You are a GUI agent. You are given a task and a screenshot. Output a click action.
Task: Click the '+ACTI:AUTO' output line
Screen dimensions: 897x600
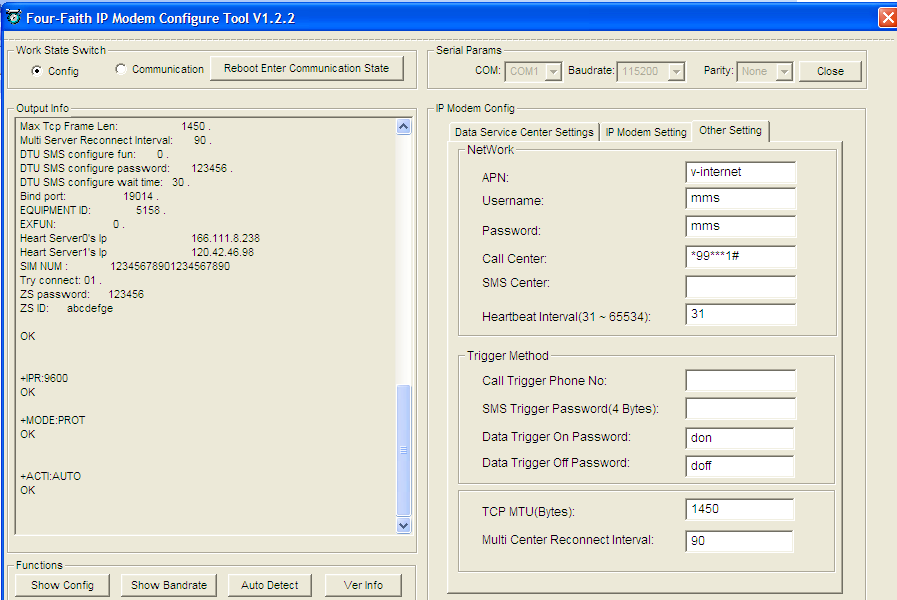click(x=50, y=476)
